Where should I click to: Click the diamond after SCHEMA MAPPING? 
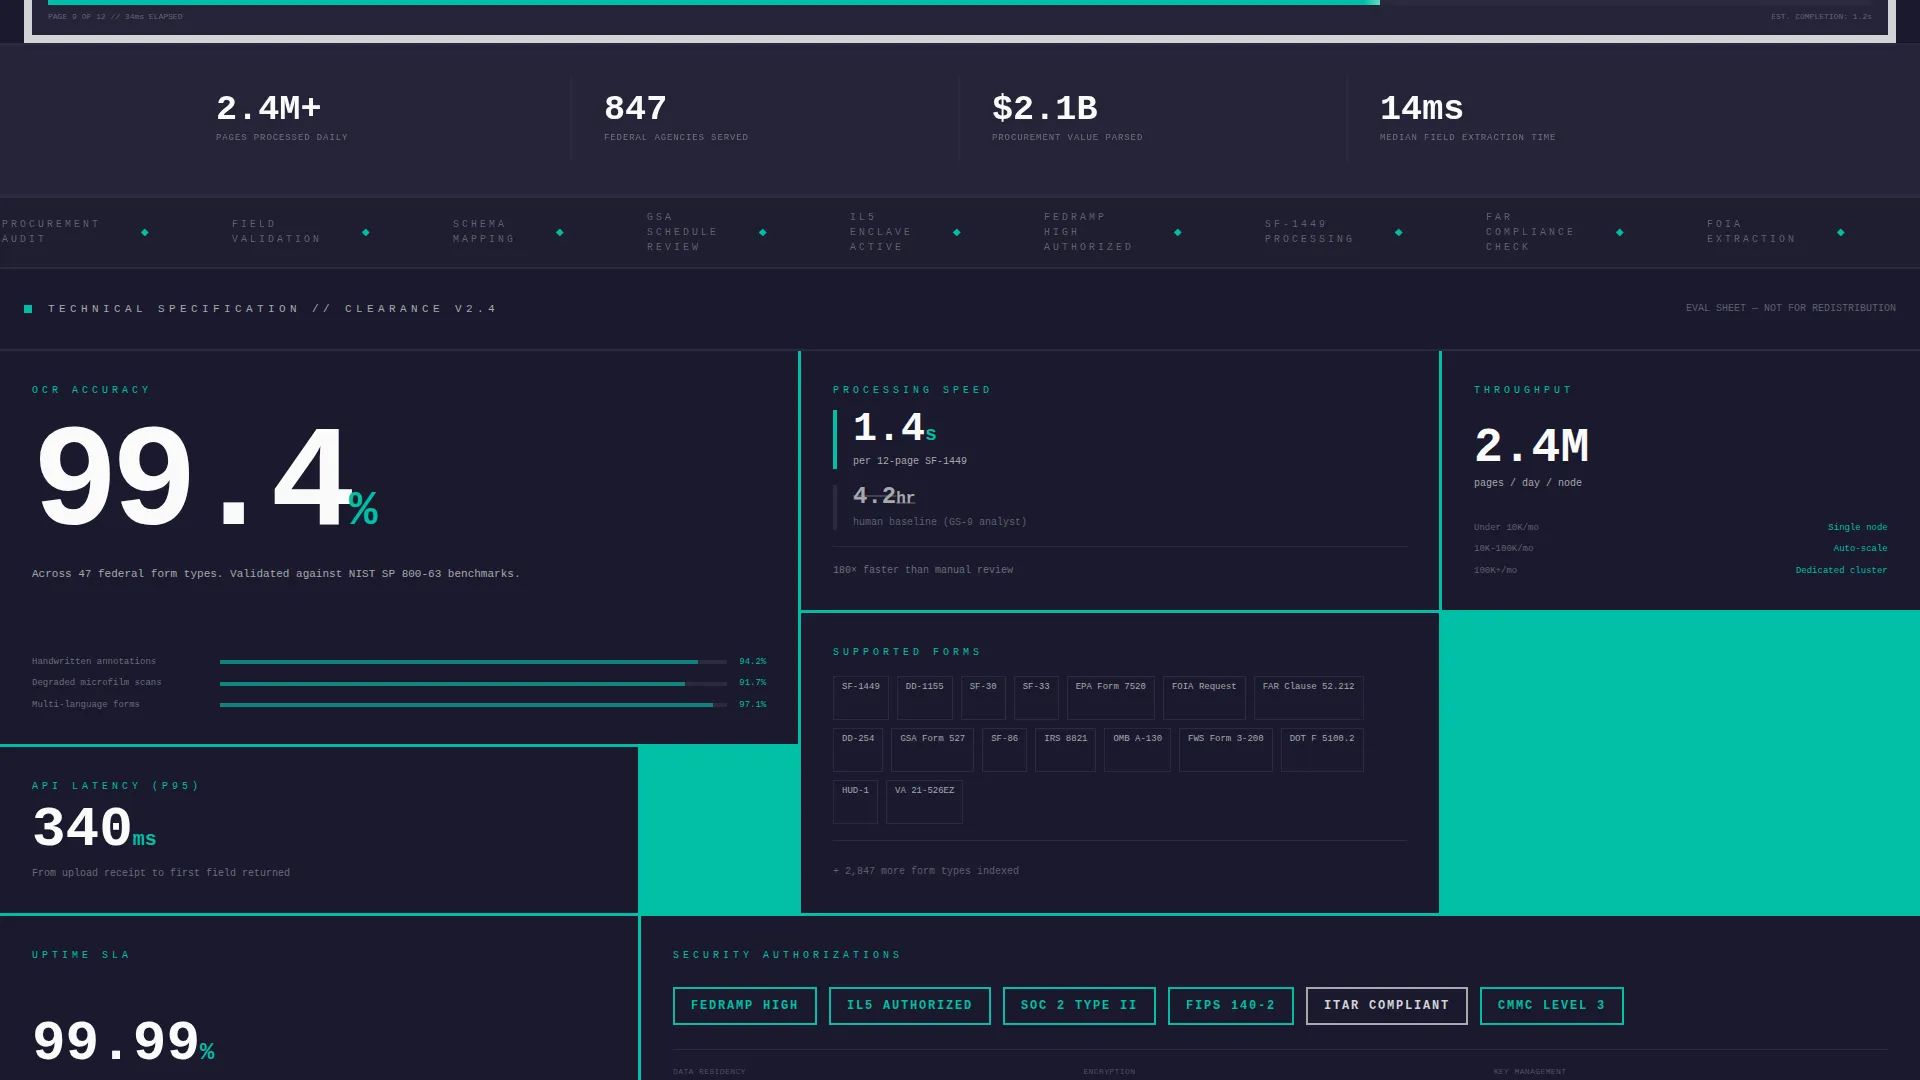click(560, 232)
